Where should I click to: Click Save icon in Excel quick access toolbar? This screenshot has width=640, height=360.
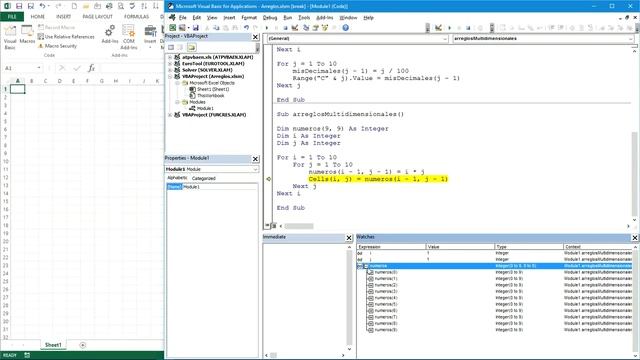pyautogui.click(x=19, y=6)
